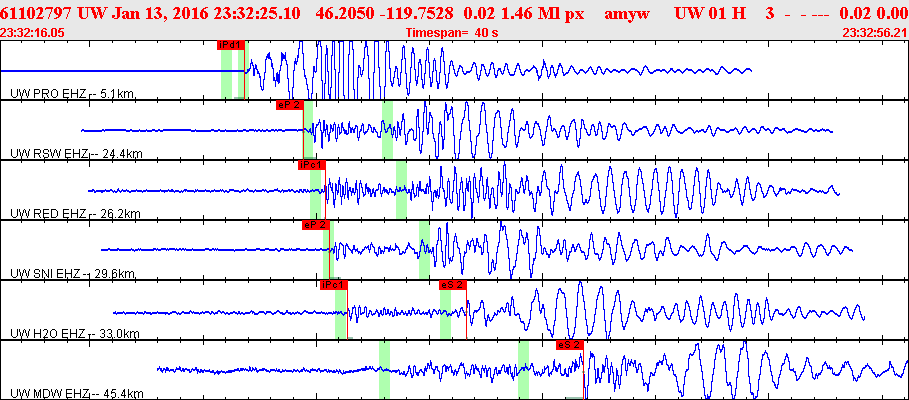Screen dimensions: 909x400
Task: Click station label UW RSW EHZ 24.4km
Action: pyautogui.click(x=77, y=154)
